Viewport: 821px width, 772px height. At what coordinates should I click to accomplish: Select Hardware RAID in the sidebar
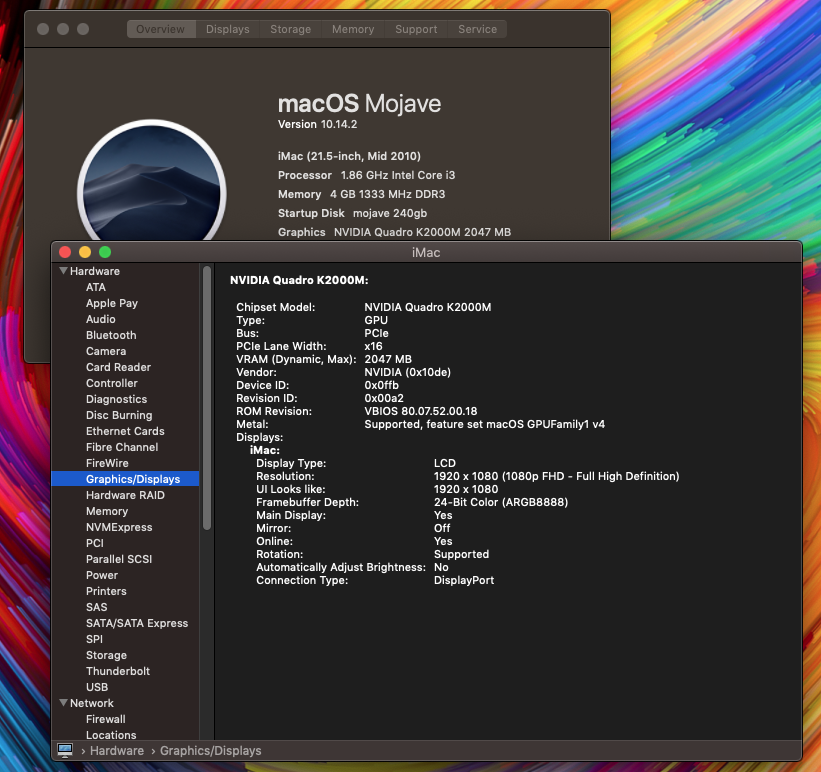click(125, 495)
